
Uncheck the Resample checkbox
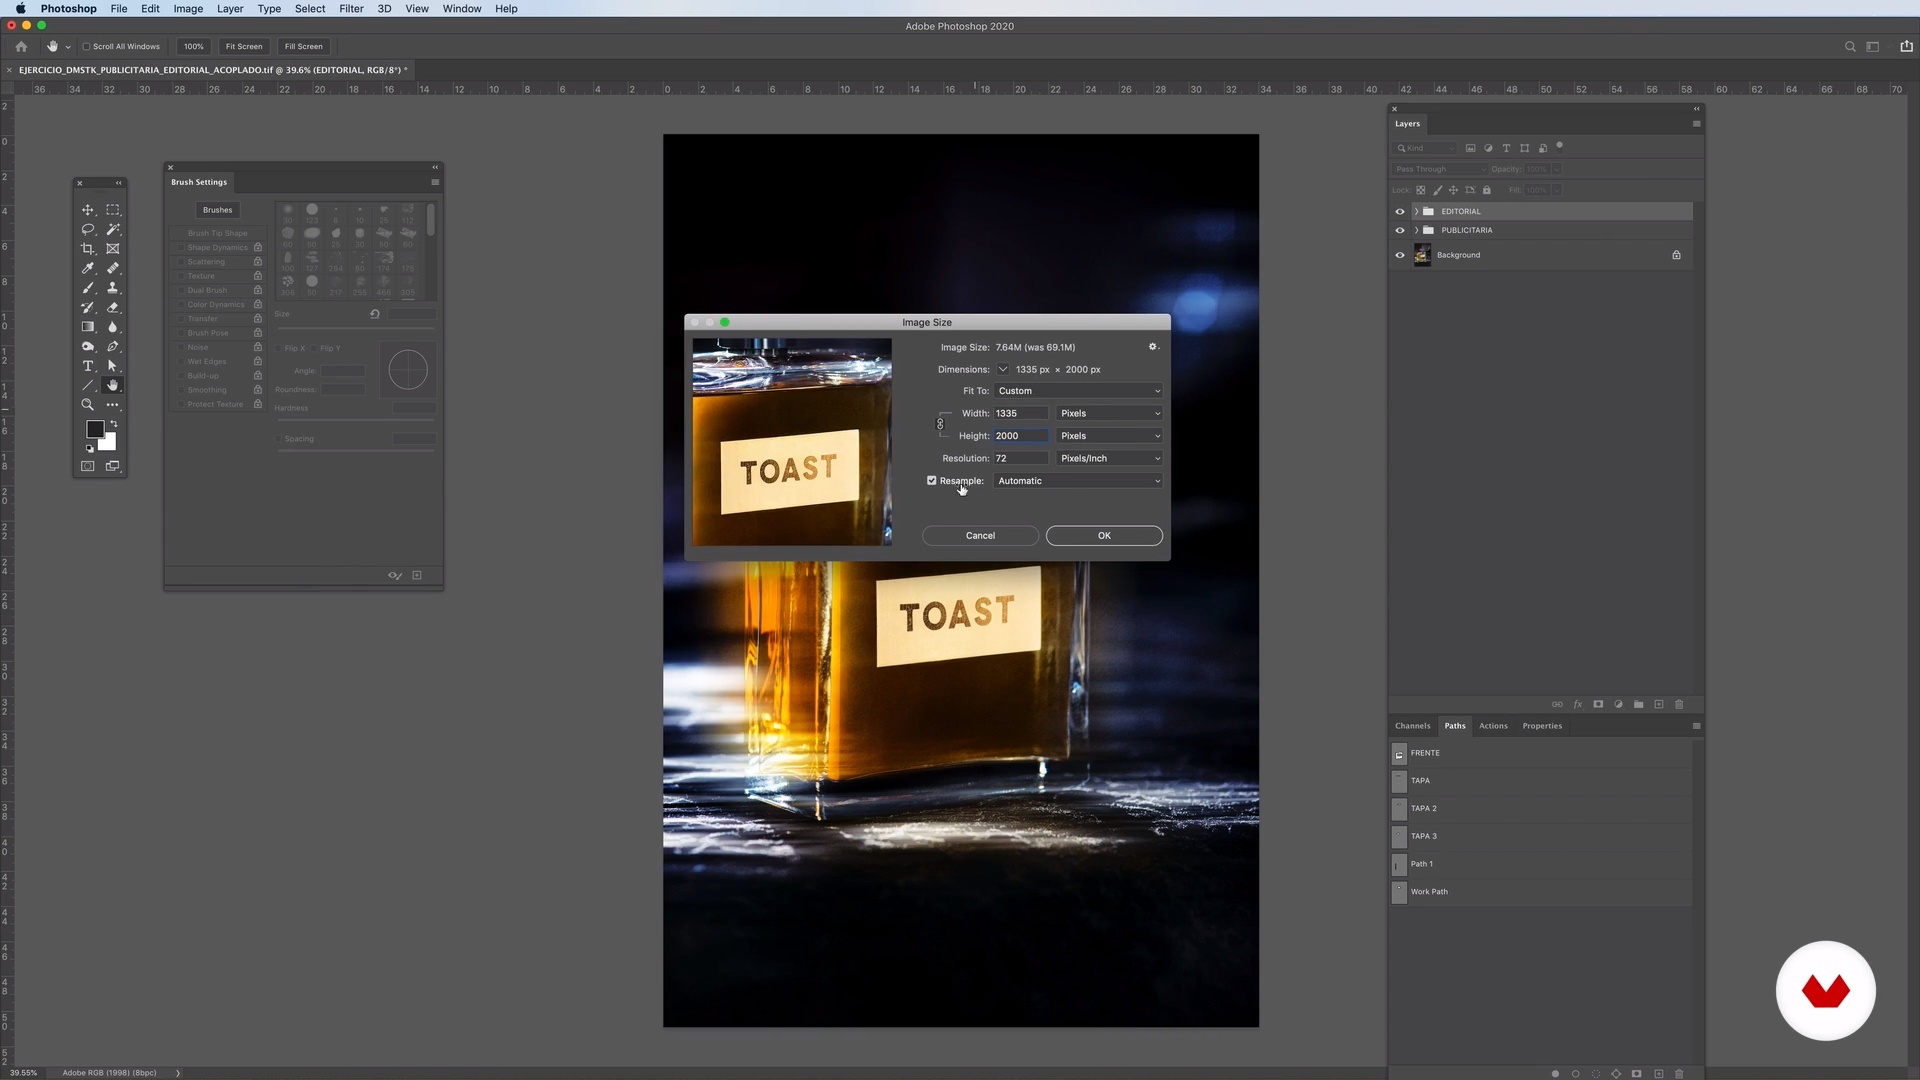[932, 481]
